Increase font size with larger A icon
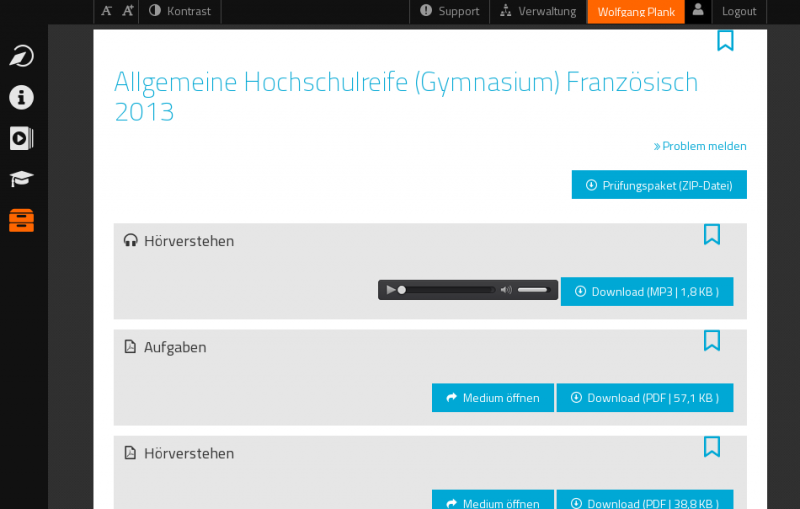Image resolution: width=800 pixels, height=509 pixels. coord(128,11)
